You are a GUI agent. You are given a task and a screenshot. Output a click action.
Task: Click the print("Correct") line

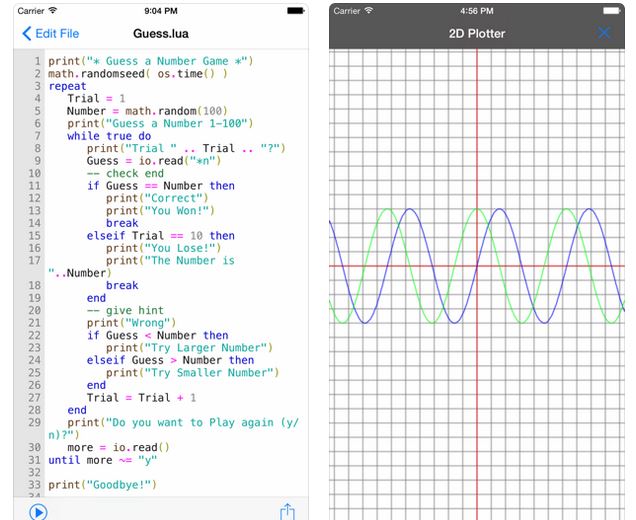(x=157, y=198)
